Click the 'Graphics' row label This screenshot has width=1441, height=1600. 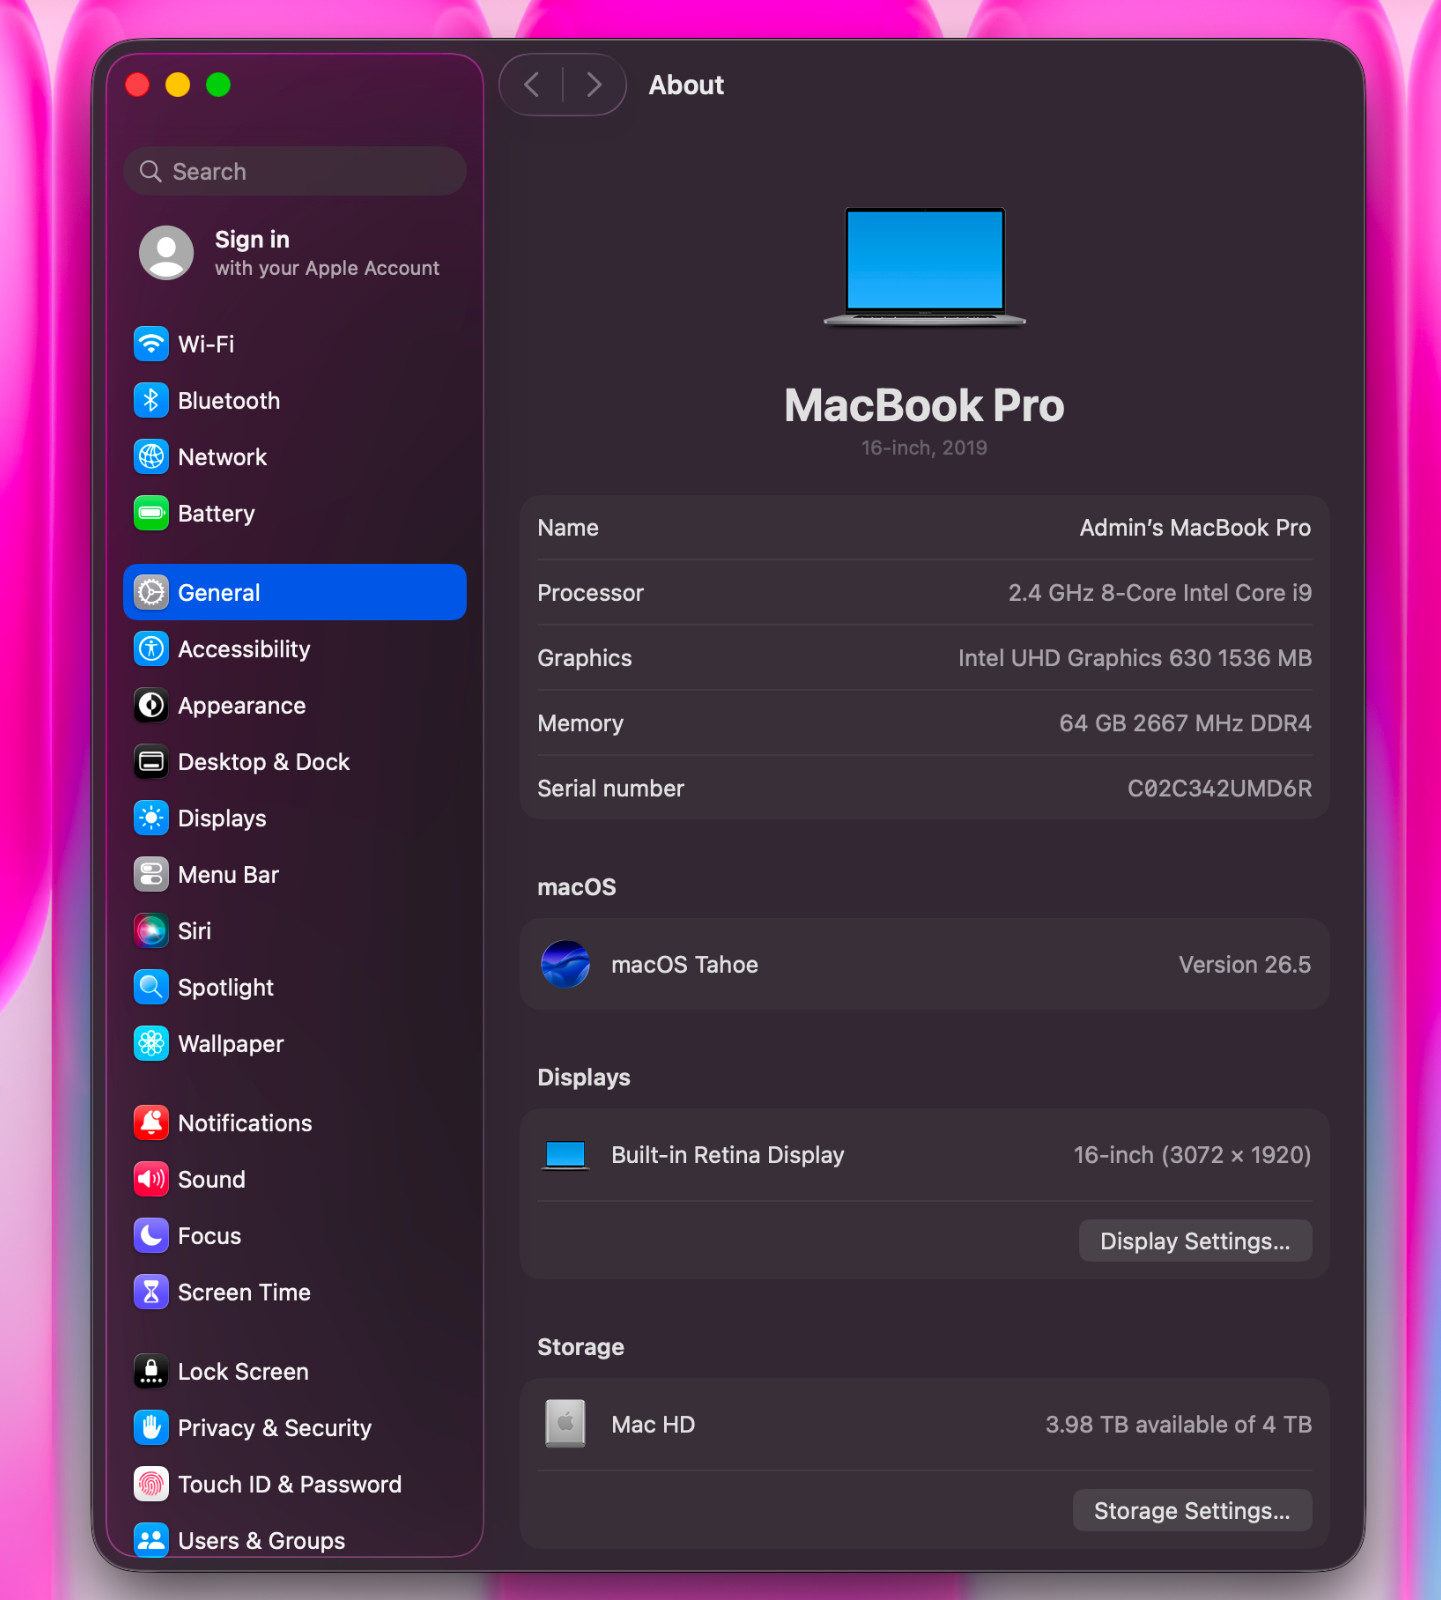click(585, 658)
